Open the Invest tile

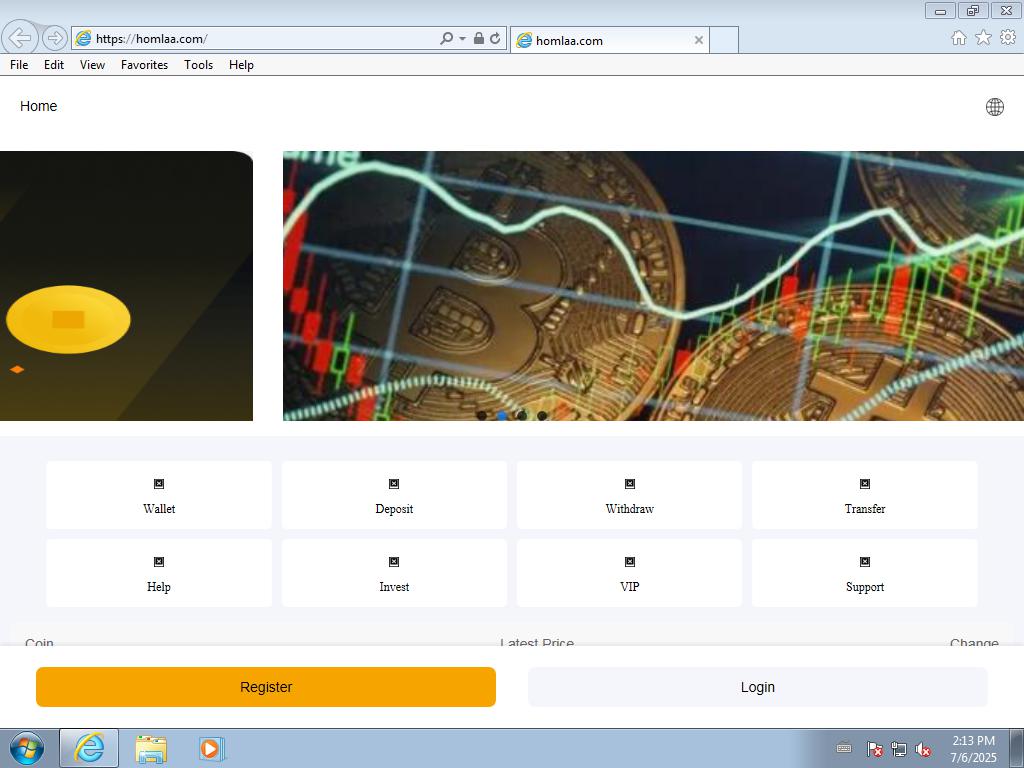(394, 573)
